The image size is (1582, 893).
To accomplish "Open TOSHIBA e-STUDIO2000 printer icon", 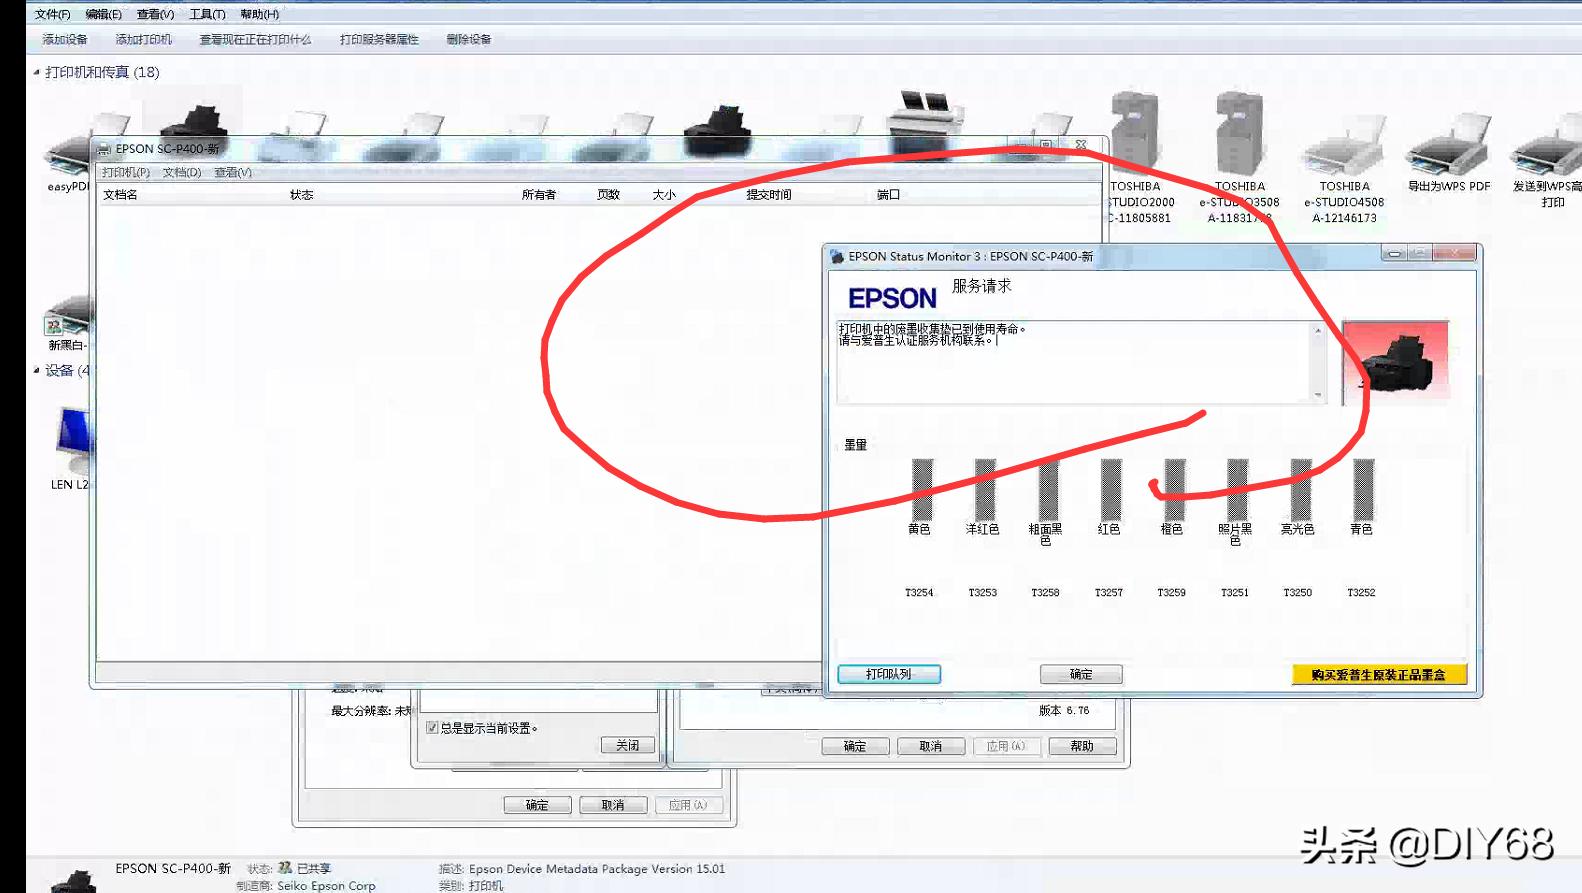I will 1136,132.
